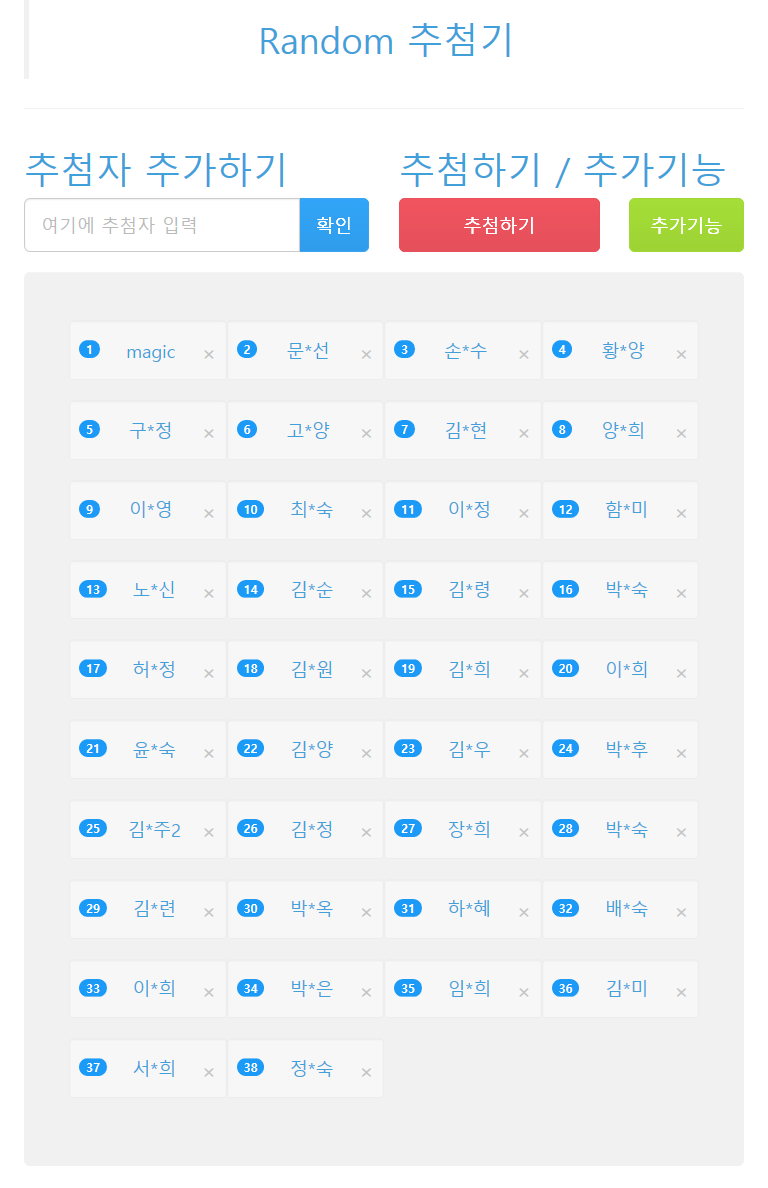Viewport: 768px width, 1188px height.
Task: Delete entry 25 김*주2 via x icon
Action: 209,833
